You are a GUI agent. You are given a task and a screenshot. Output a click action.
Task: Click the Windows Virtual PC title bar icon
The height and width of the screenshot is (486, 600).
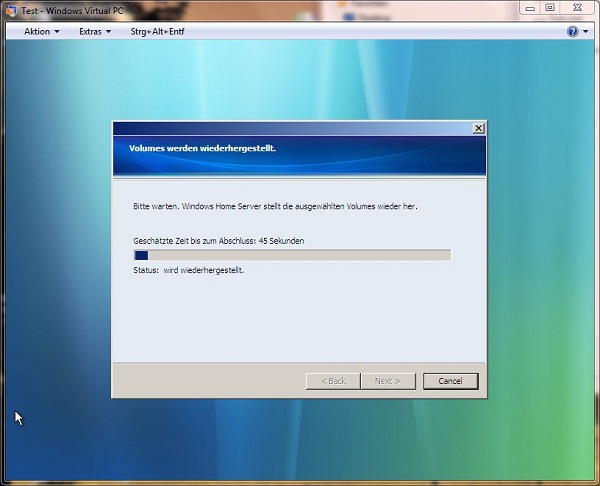point(11,7)
